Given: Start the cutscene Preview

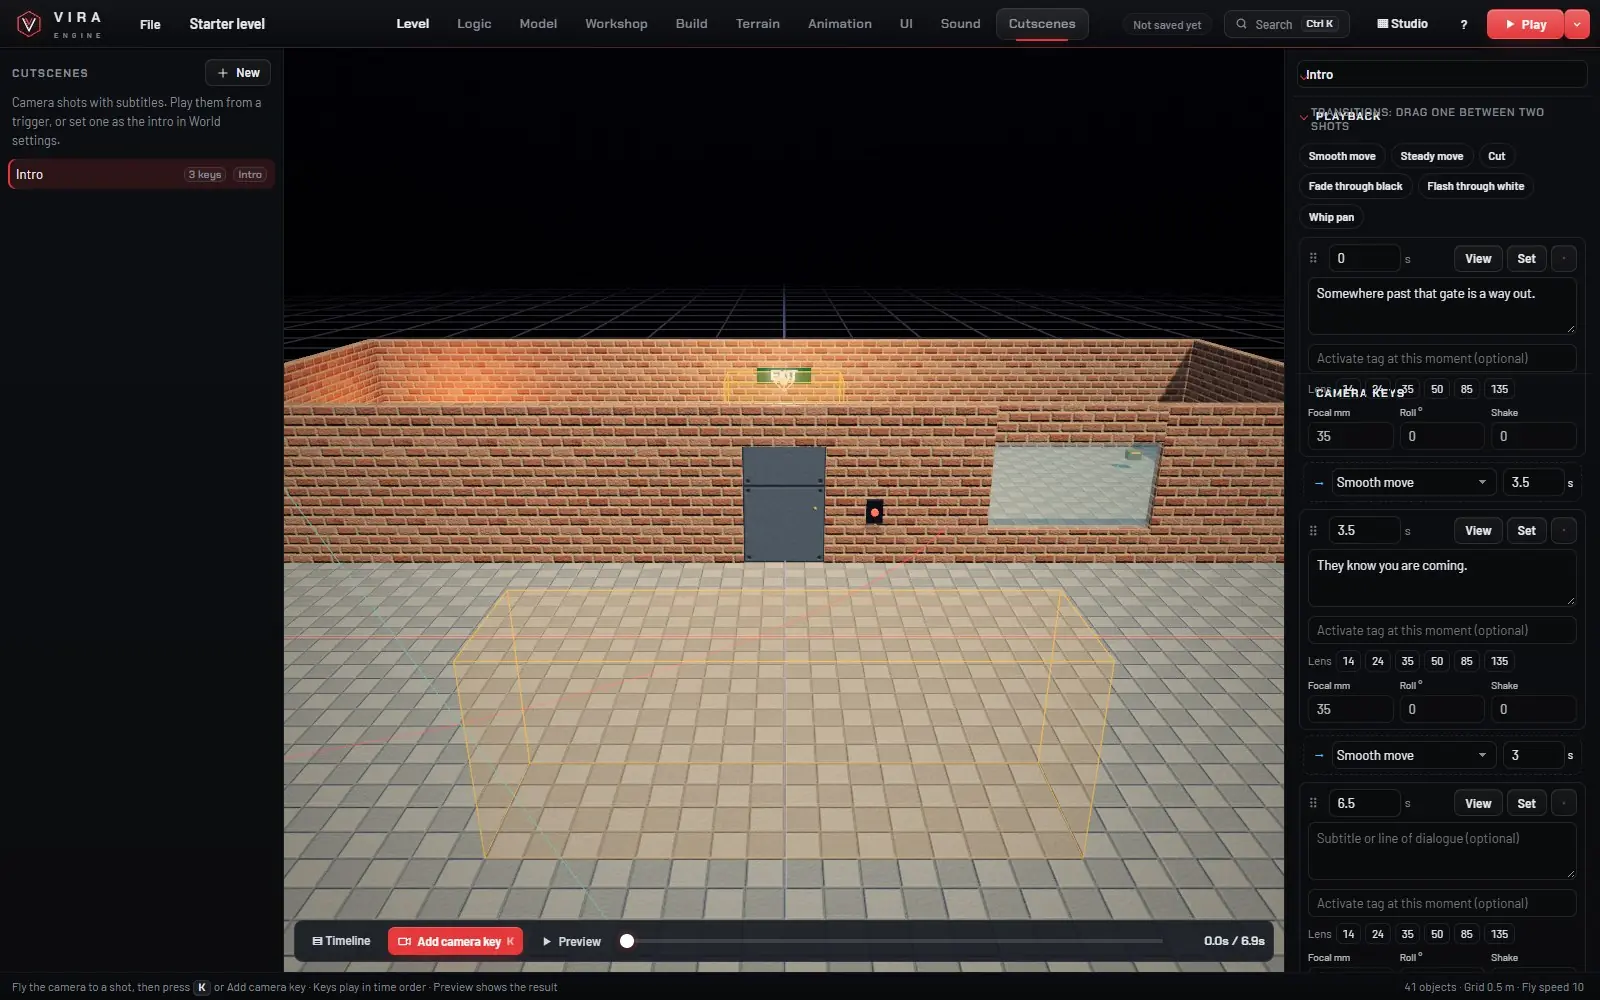Looking at the screenshot, I should (x=572, y=941).
